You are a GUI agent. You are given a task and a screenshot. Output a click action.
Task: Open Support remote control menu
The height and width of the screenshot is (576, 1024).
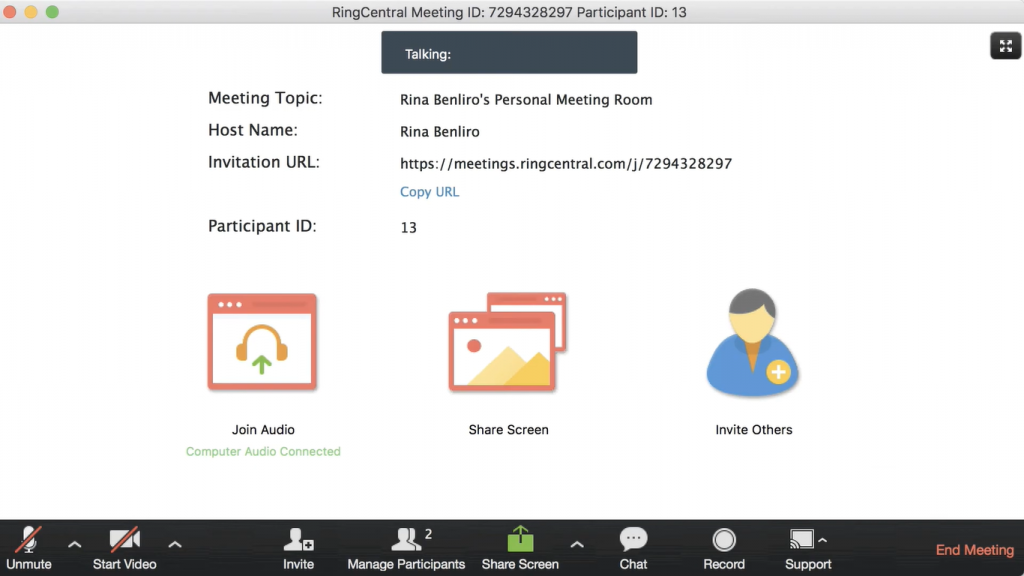(808, 549)
